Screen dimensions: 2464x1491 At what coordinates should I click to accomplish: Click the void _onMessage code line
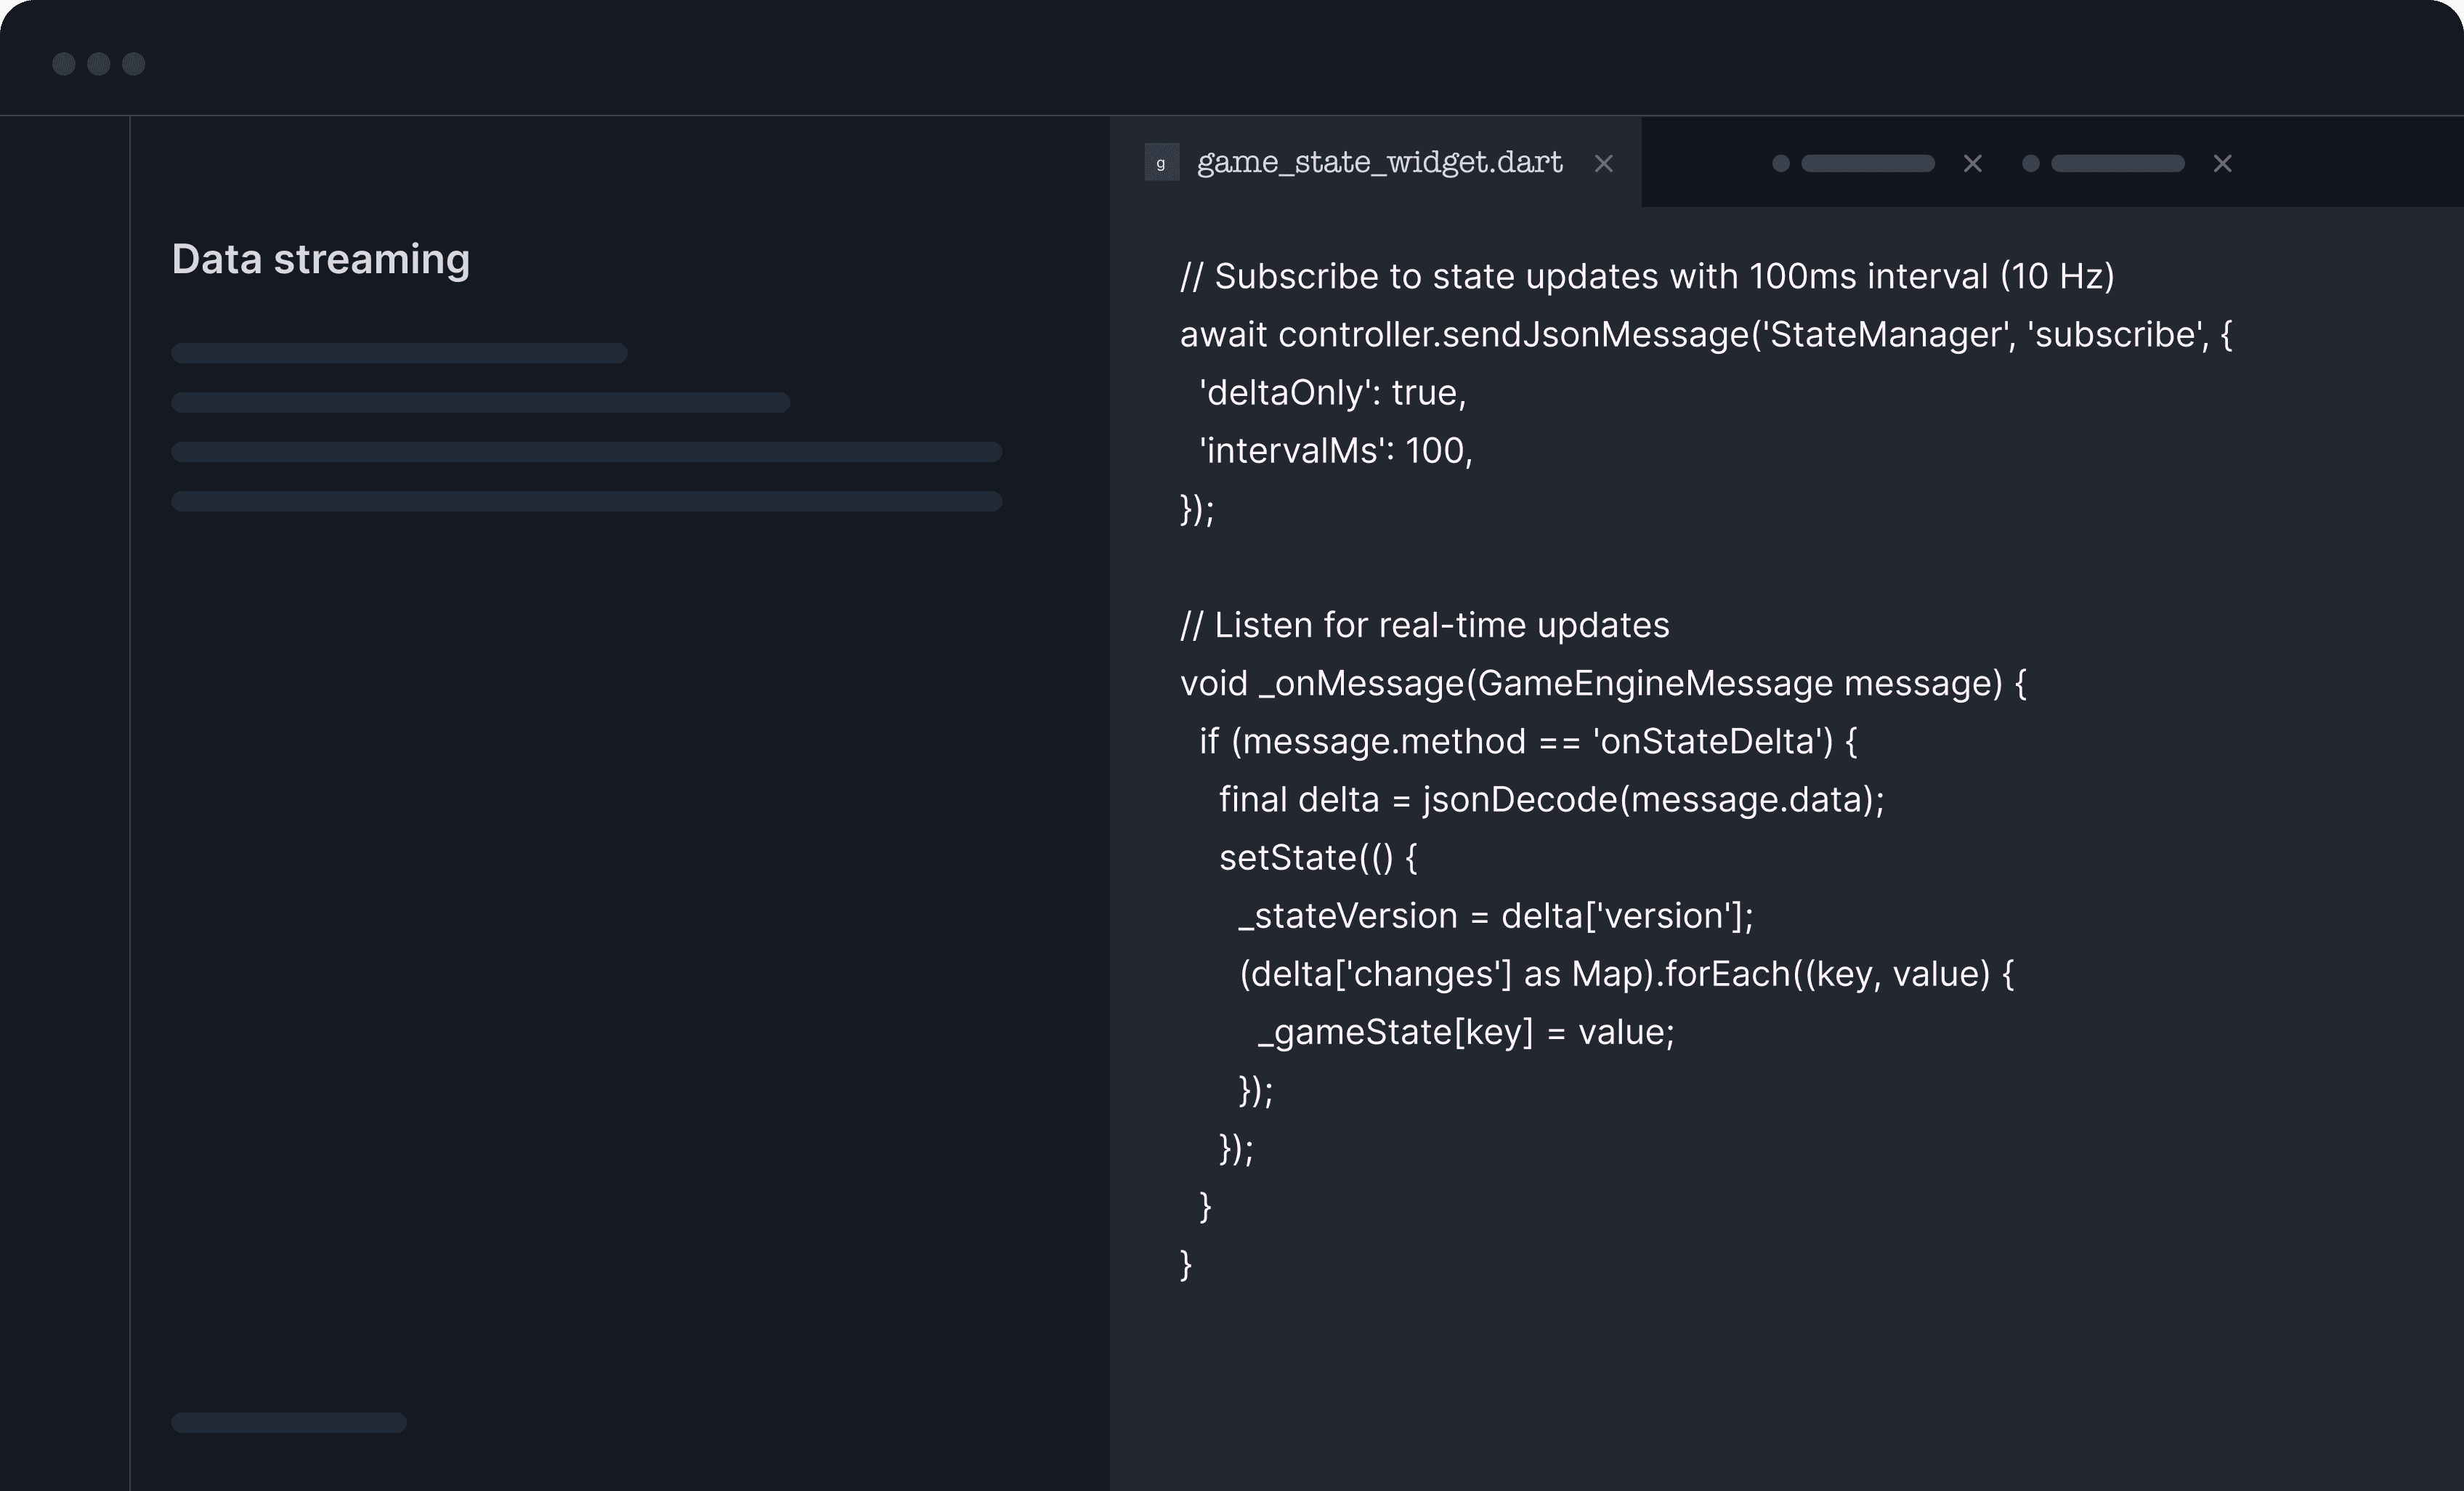(1602, 683)
